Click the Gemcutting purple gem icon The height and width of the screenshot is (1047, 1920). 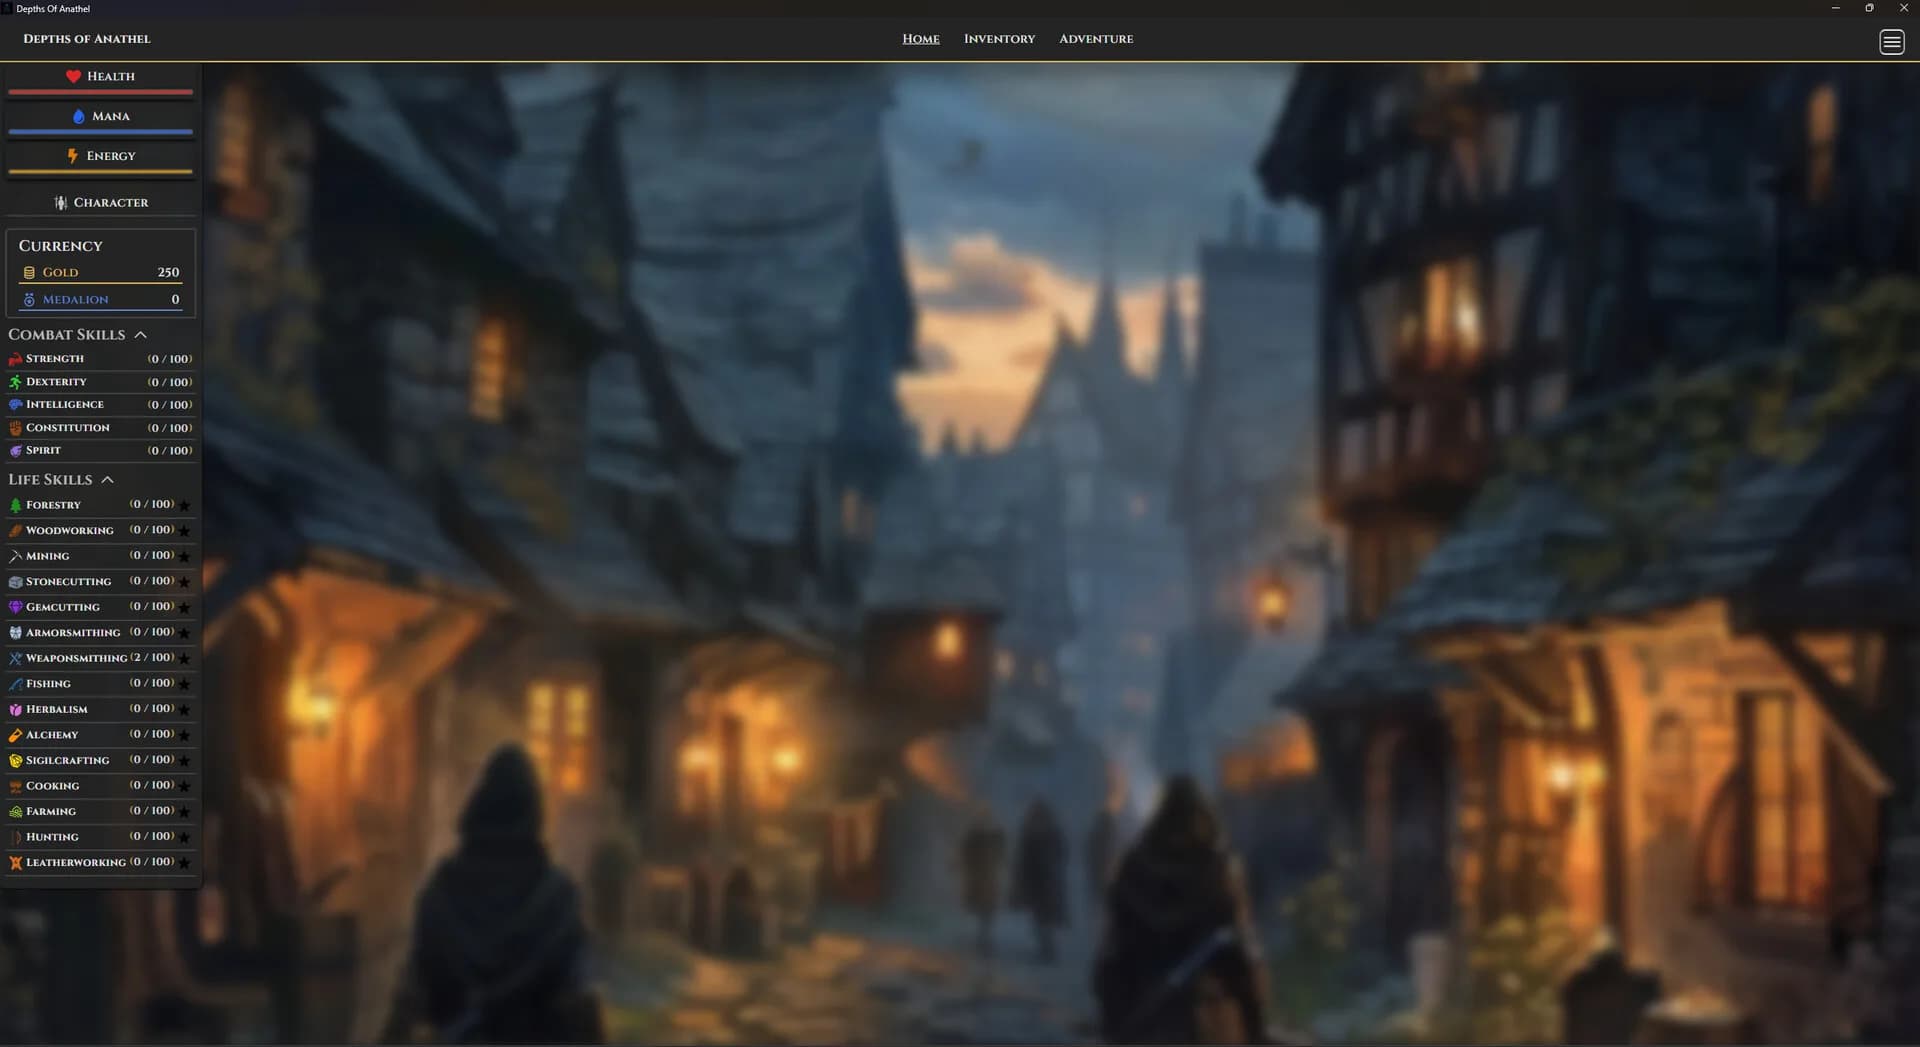(x=15, y=607)
